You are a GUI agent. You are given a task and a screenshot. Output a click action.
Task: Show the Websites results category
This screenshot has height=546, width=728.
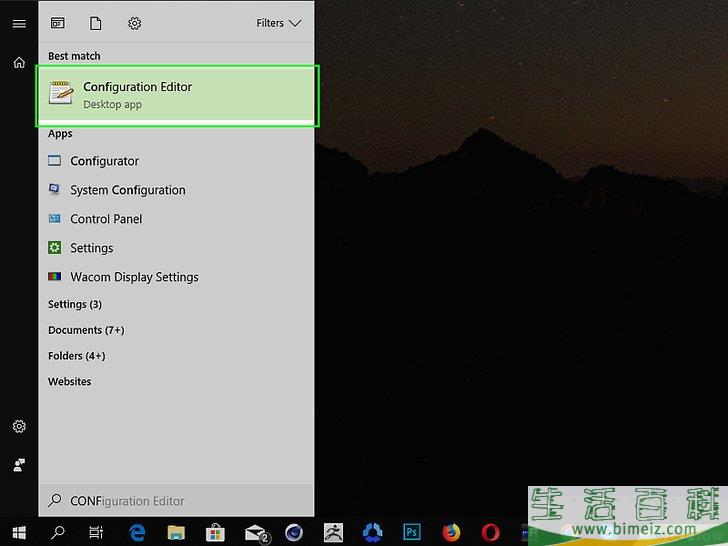coord(69,382)
